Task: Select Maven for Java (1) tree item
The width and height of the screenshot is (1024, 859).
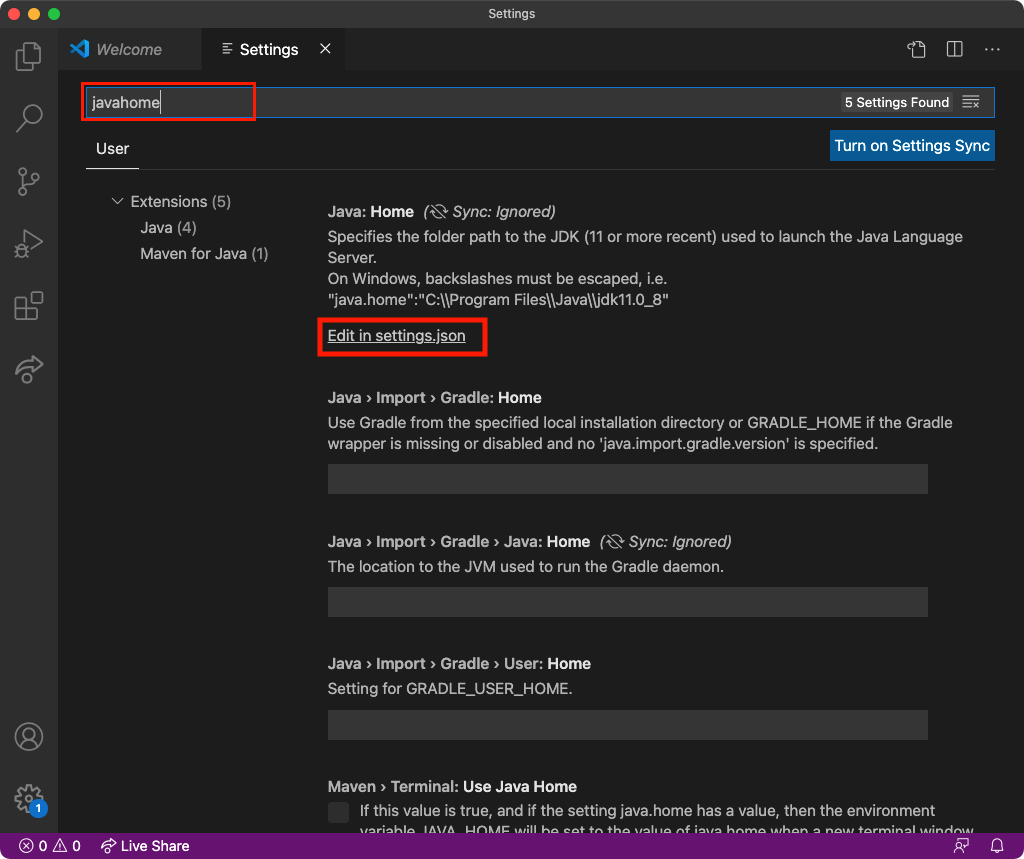Action: (204, 253)
